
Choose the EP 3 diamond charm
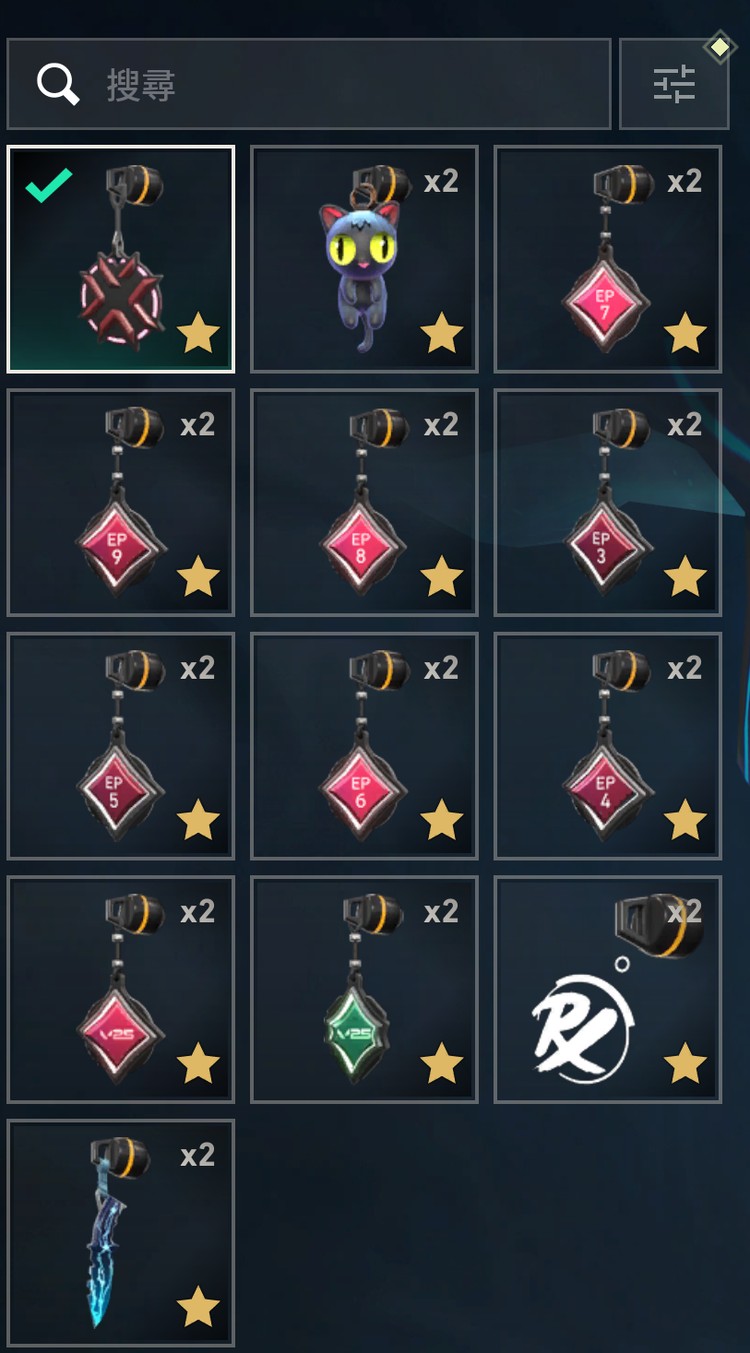pos(607,502)
